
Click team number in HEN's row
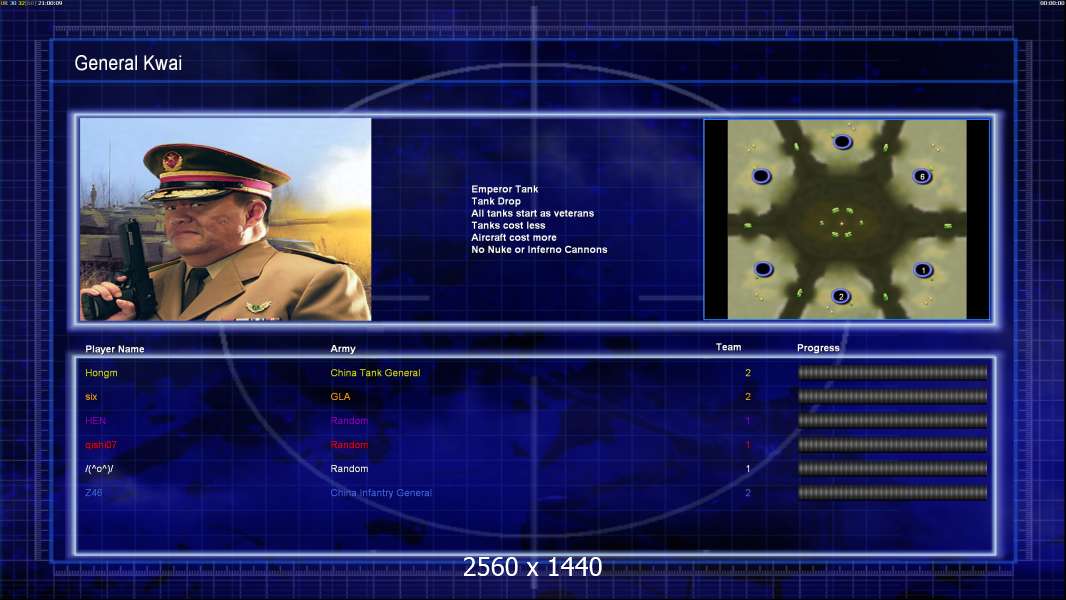click(x=748, y=421)
